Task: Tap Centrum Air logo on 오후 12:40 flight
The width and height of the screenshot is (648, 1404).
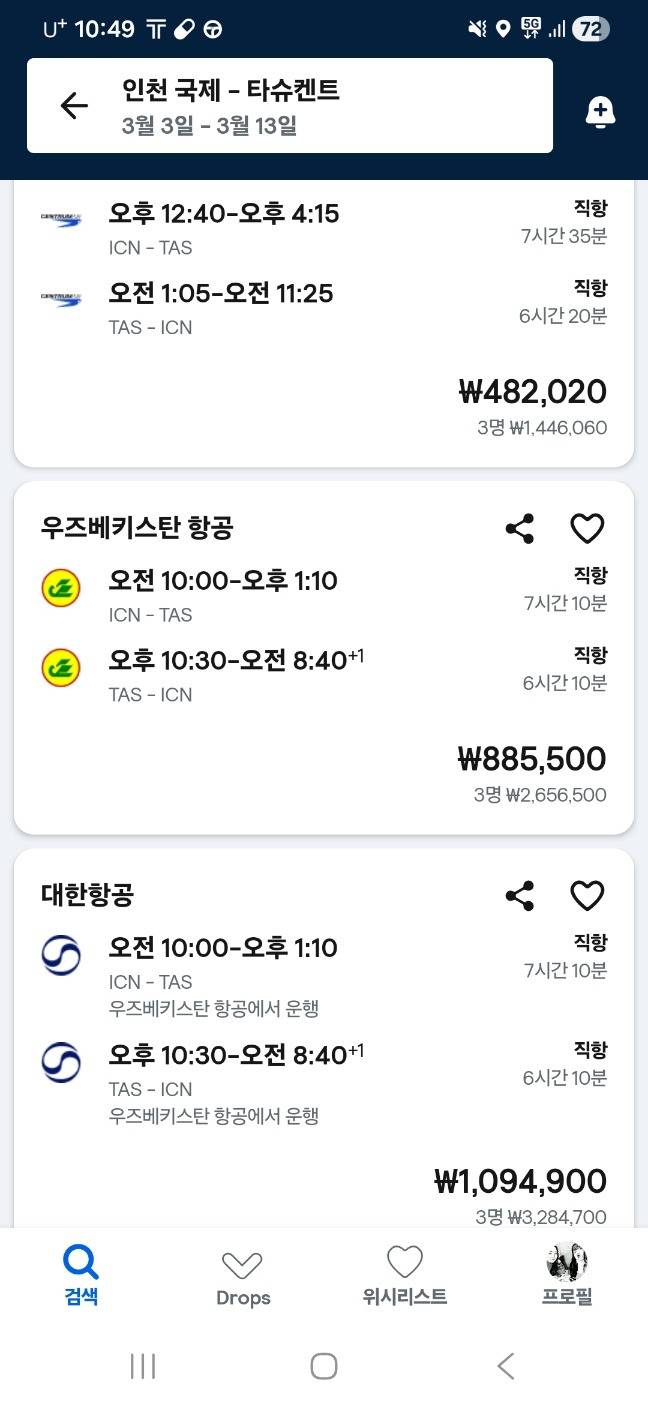Action: pyautogui.click(x=61, y=218)
